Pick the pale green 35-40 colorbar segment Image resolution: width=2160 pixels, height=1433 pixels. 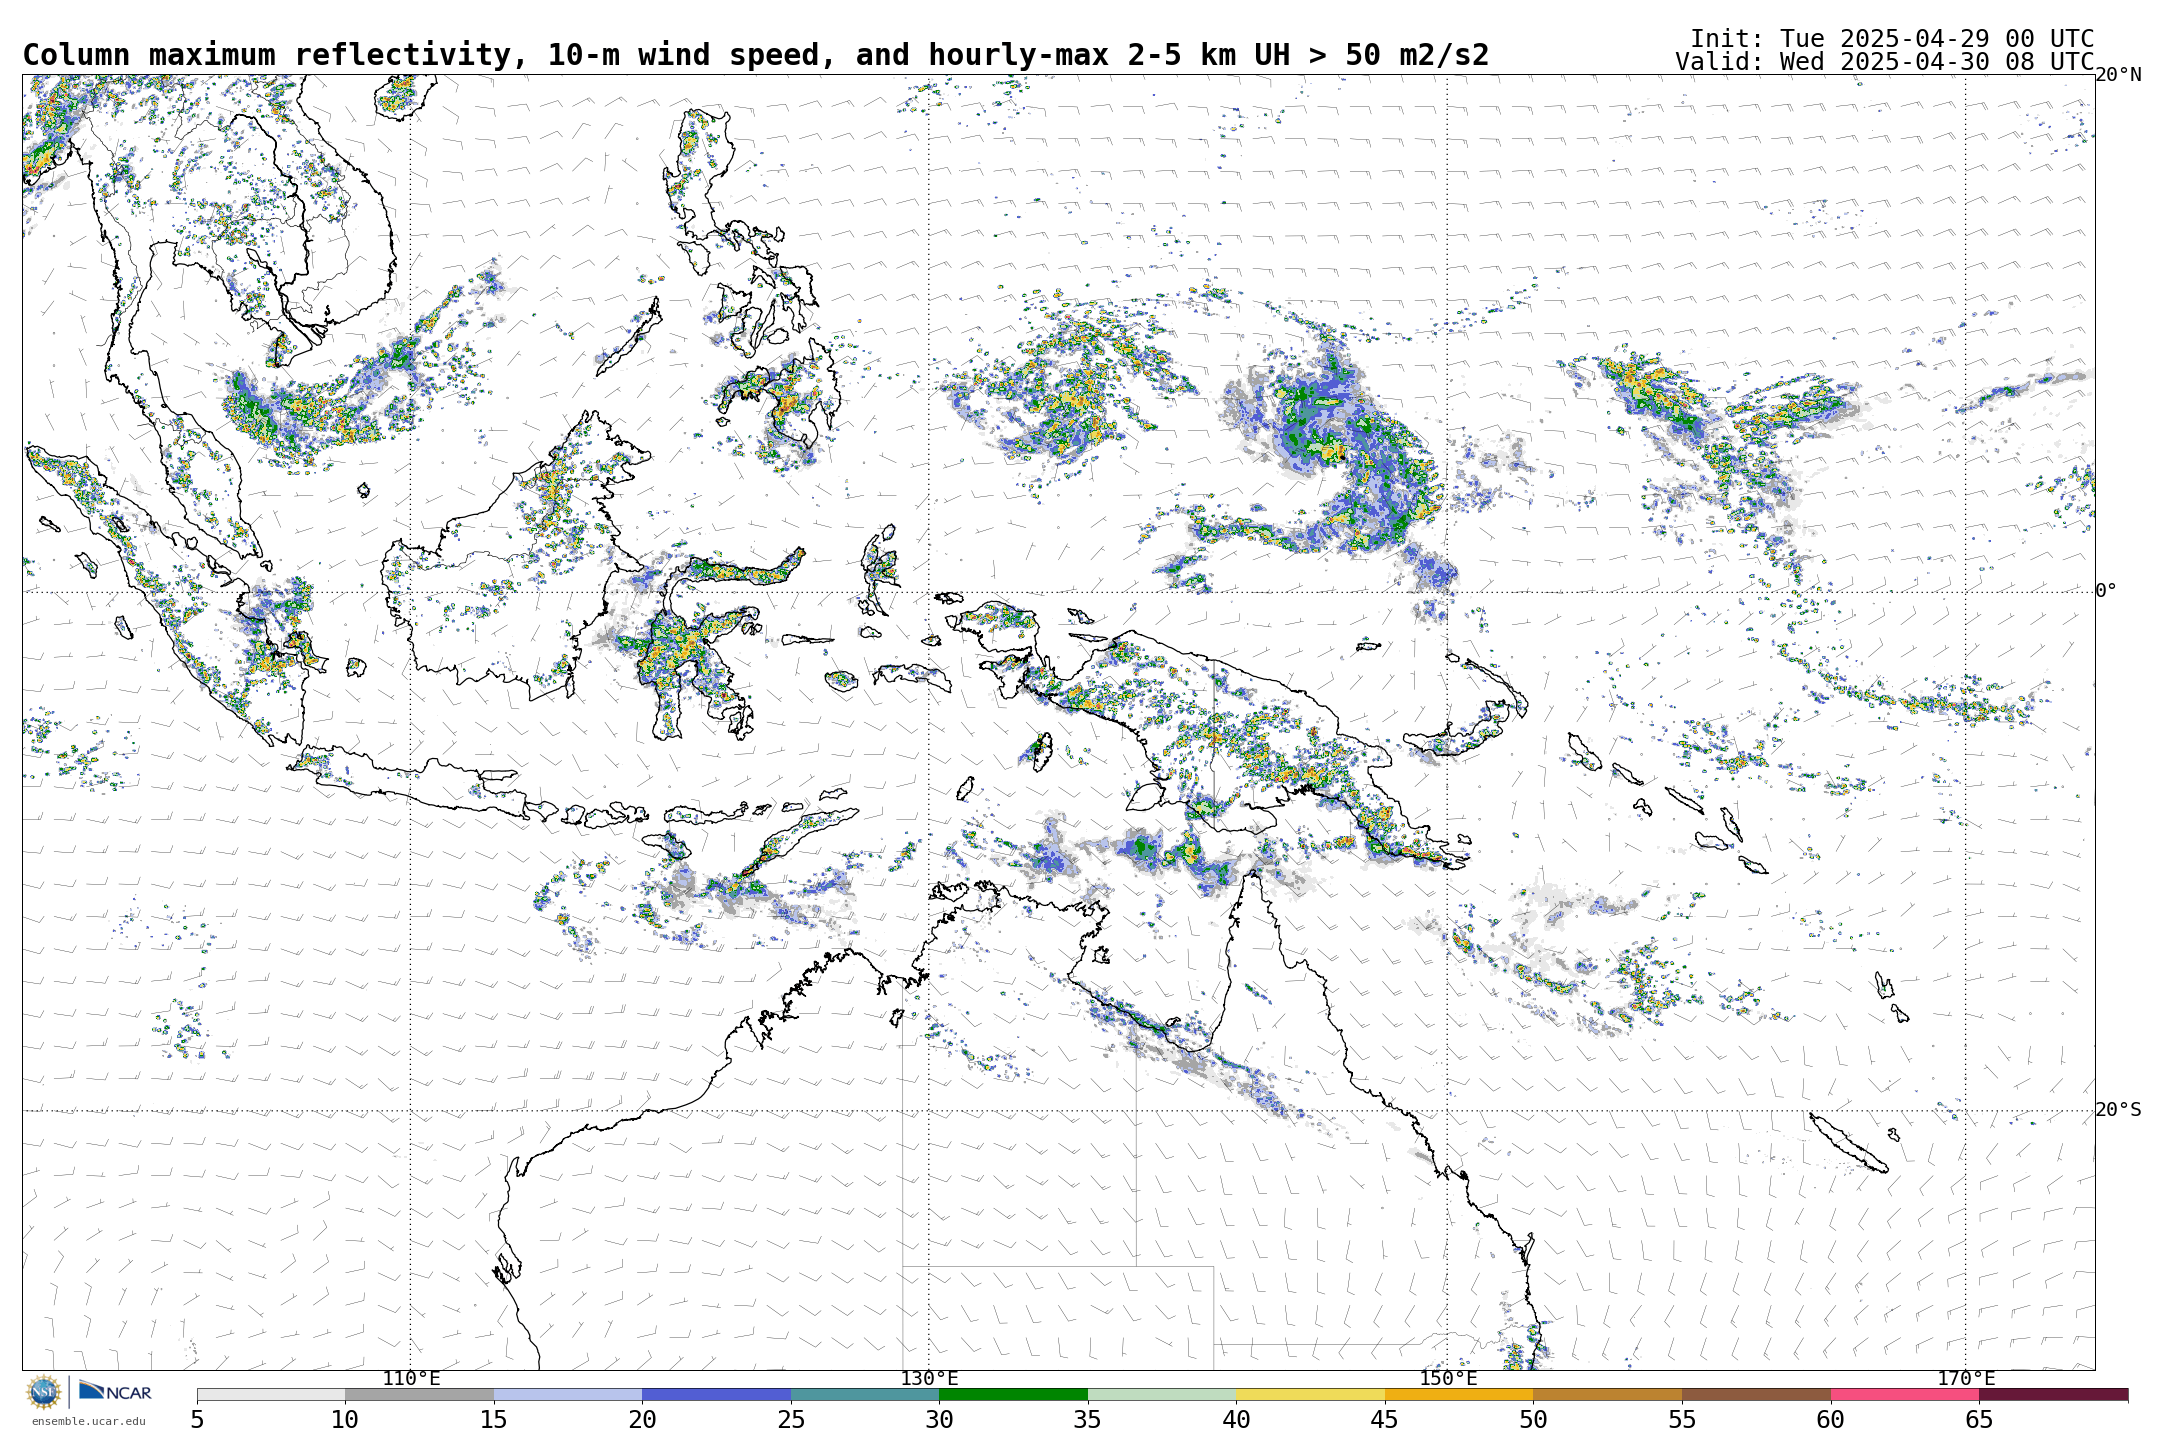pos(1162,1394)
